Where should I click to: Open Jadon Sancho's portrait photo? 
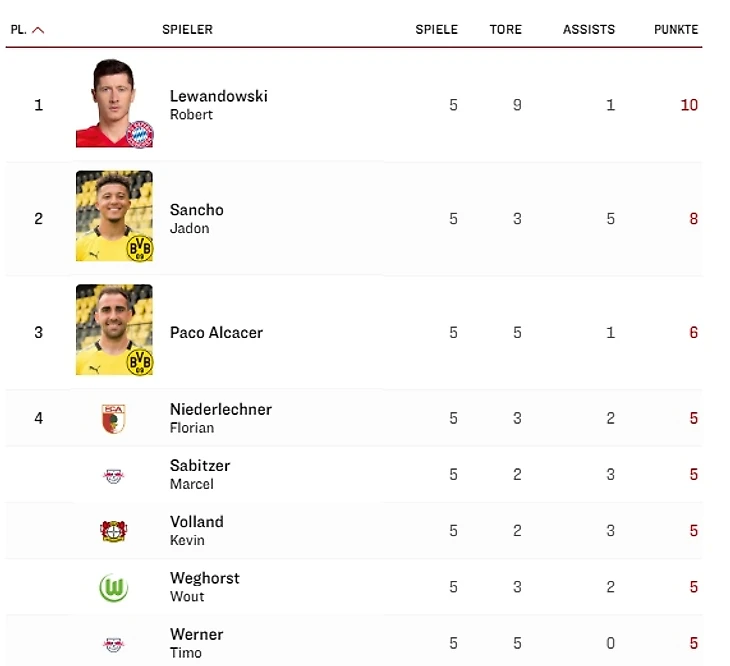[x=114, y=216]
